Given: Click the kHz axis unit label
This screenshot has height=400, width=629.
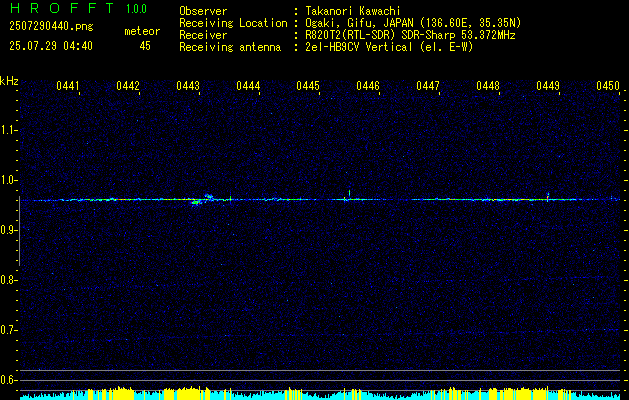Looking at the screenshot, I should click(x=10, y=81).
